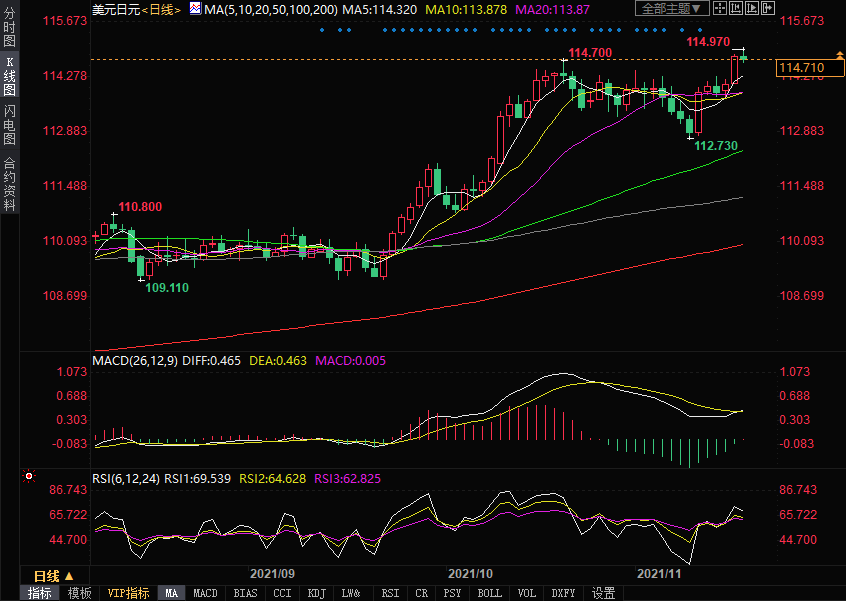
Task: Switch to the 闪电图 side tab
Action: pos(9,125)
